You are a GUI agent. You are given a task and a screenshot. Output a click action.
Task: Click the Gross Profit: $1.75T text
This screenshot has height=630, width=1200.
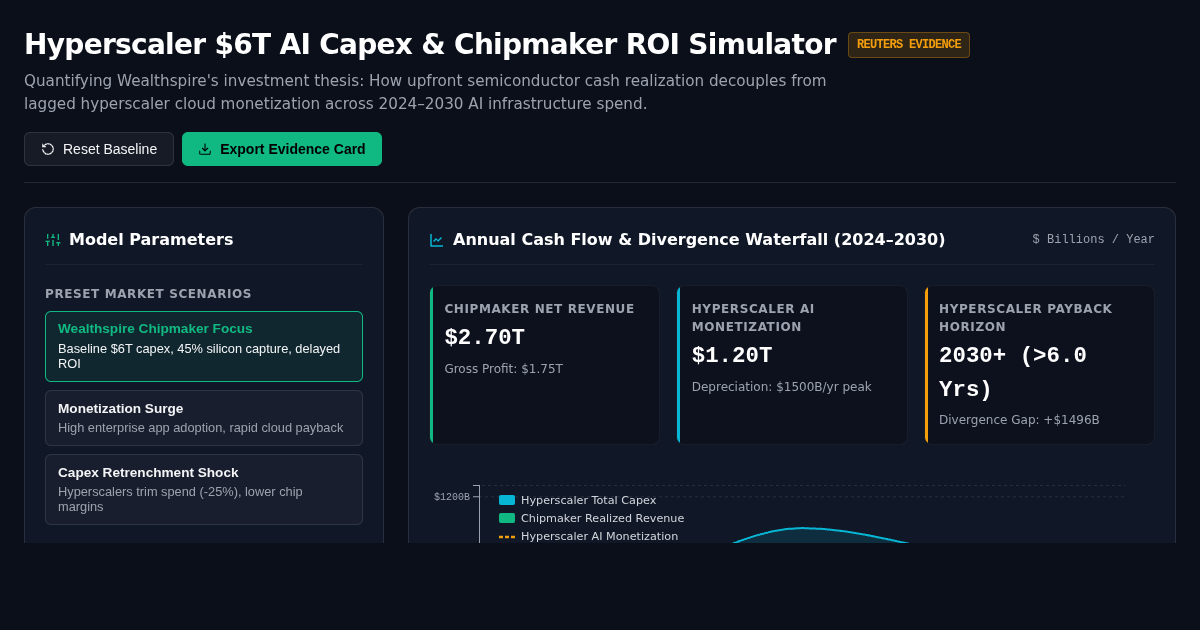[x=504, y=369]
